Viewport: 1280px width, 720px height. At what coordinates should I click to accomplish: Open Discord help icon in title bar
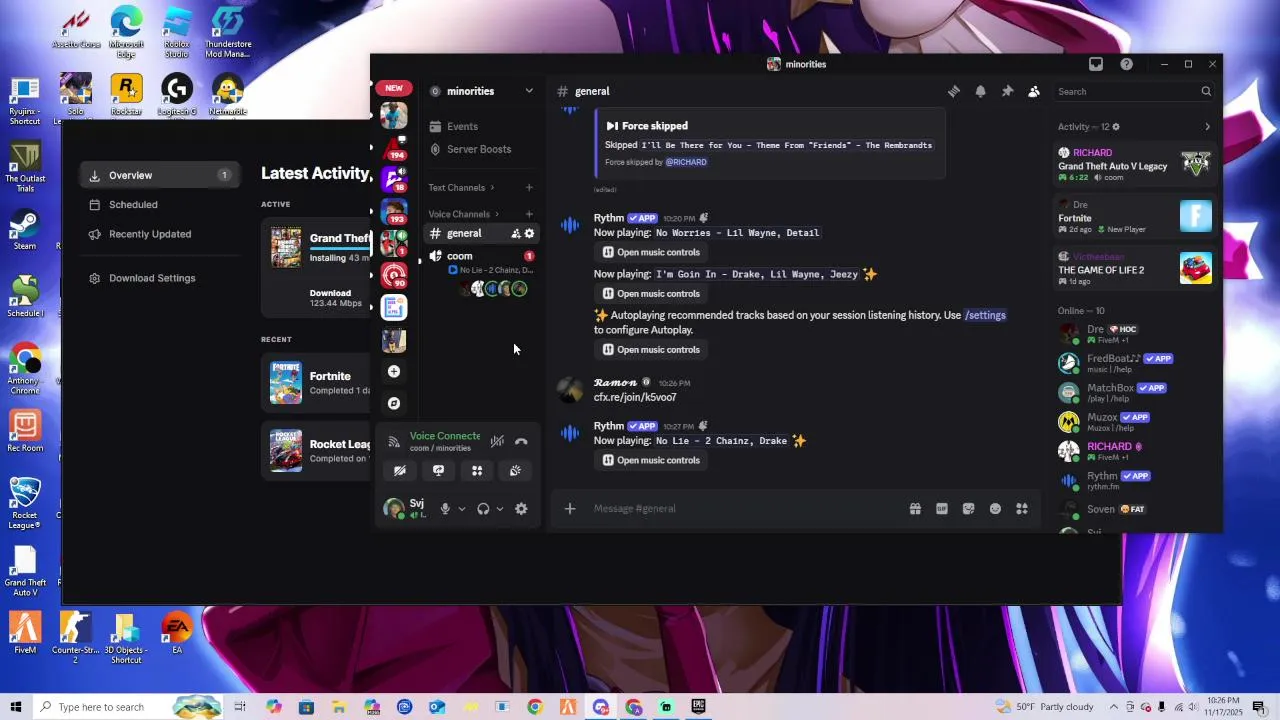pos(1127,64)
